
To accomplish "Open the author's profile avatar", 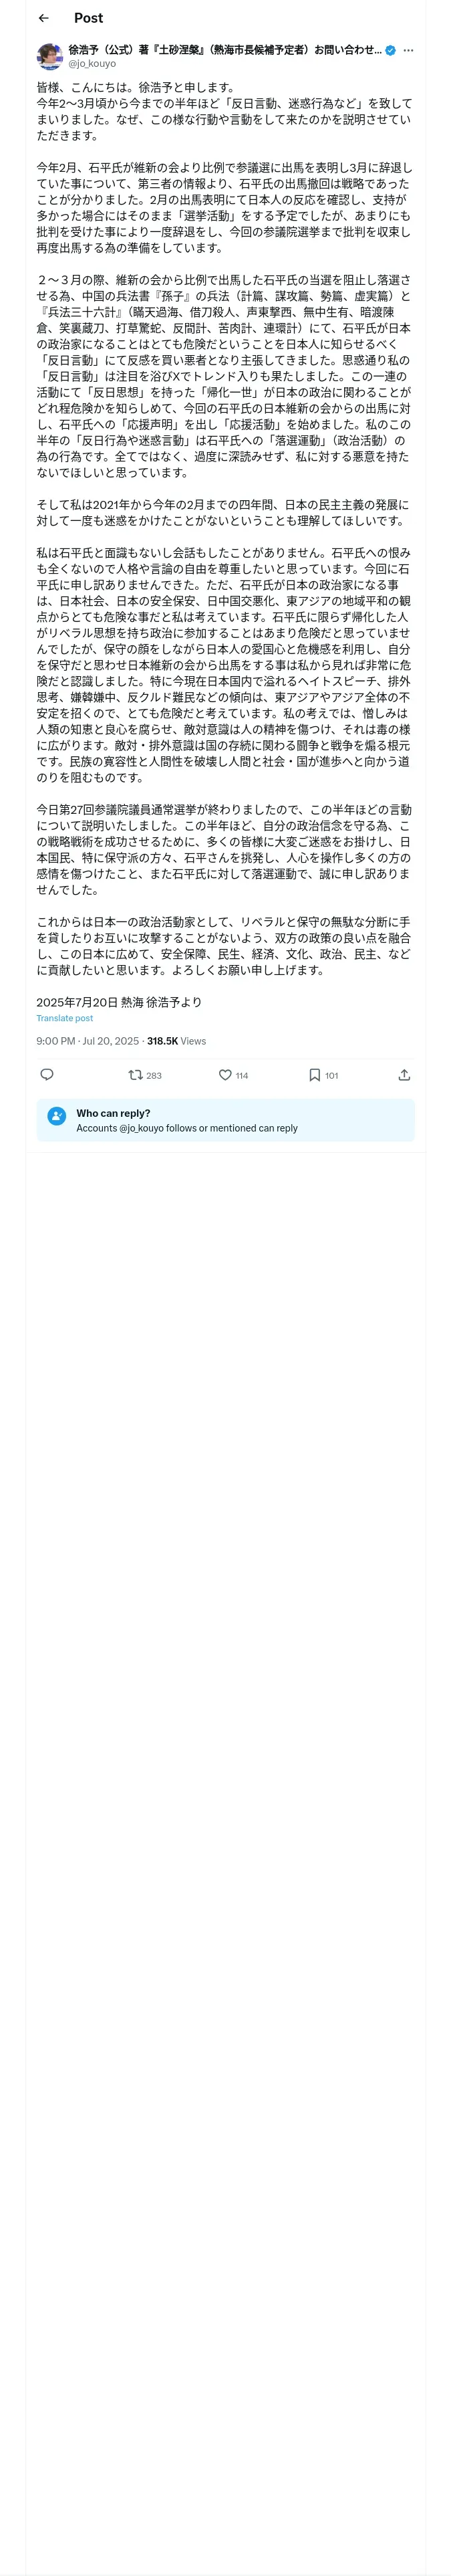I will point(49,56).
